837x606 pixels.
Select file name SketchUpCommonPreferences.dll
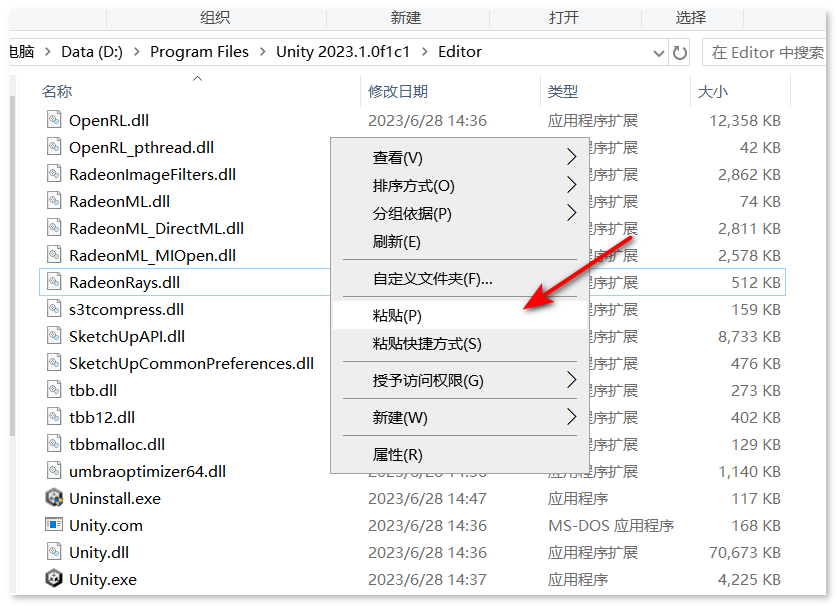pyautogui.click(x=192, y=363)
